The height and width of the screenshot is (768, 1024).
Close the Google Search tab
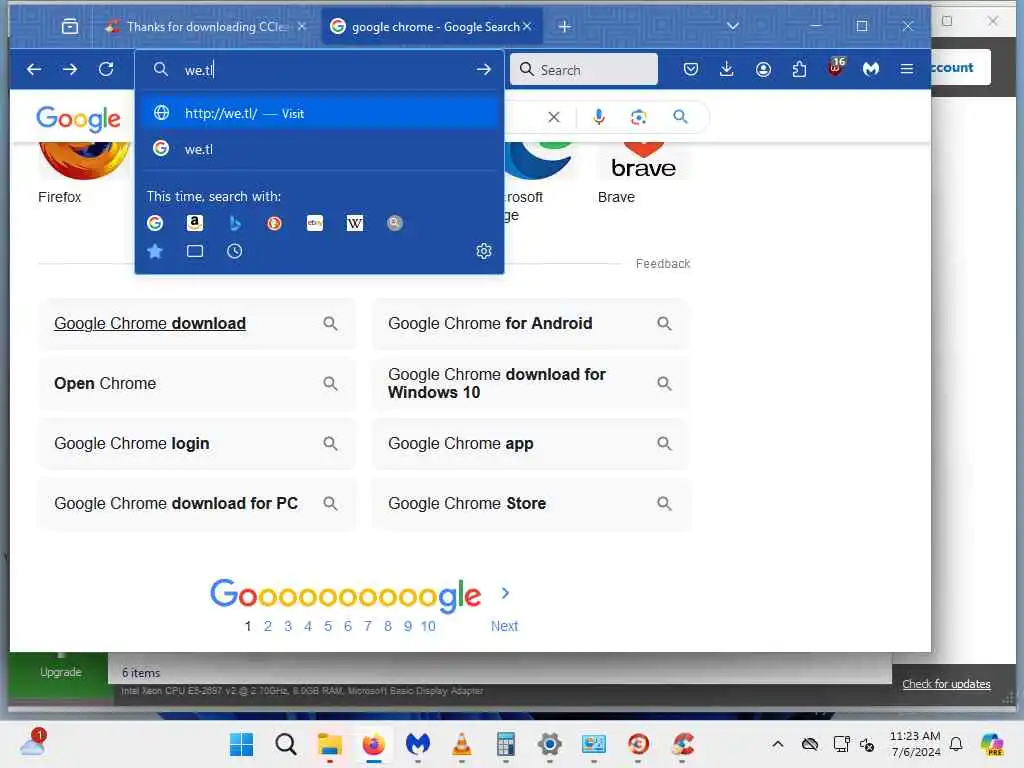527,26
